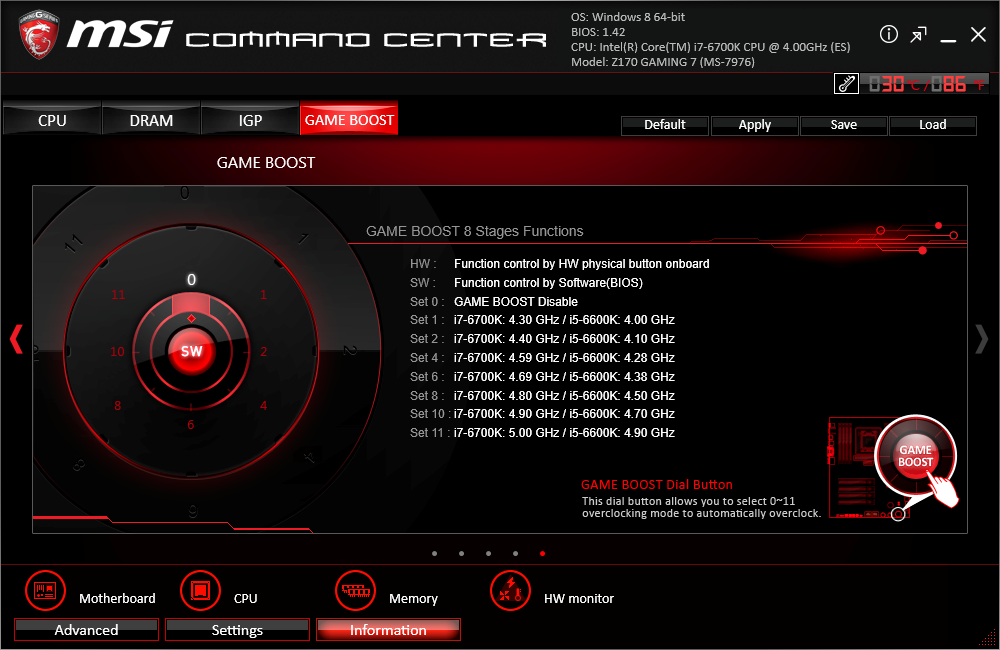The width and height of the screenshot is (1000, 650).
Task: Set the Game Boost dial to stage 8
Action: 117,406
